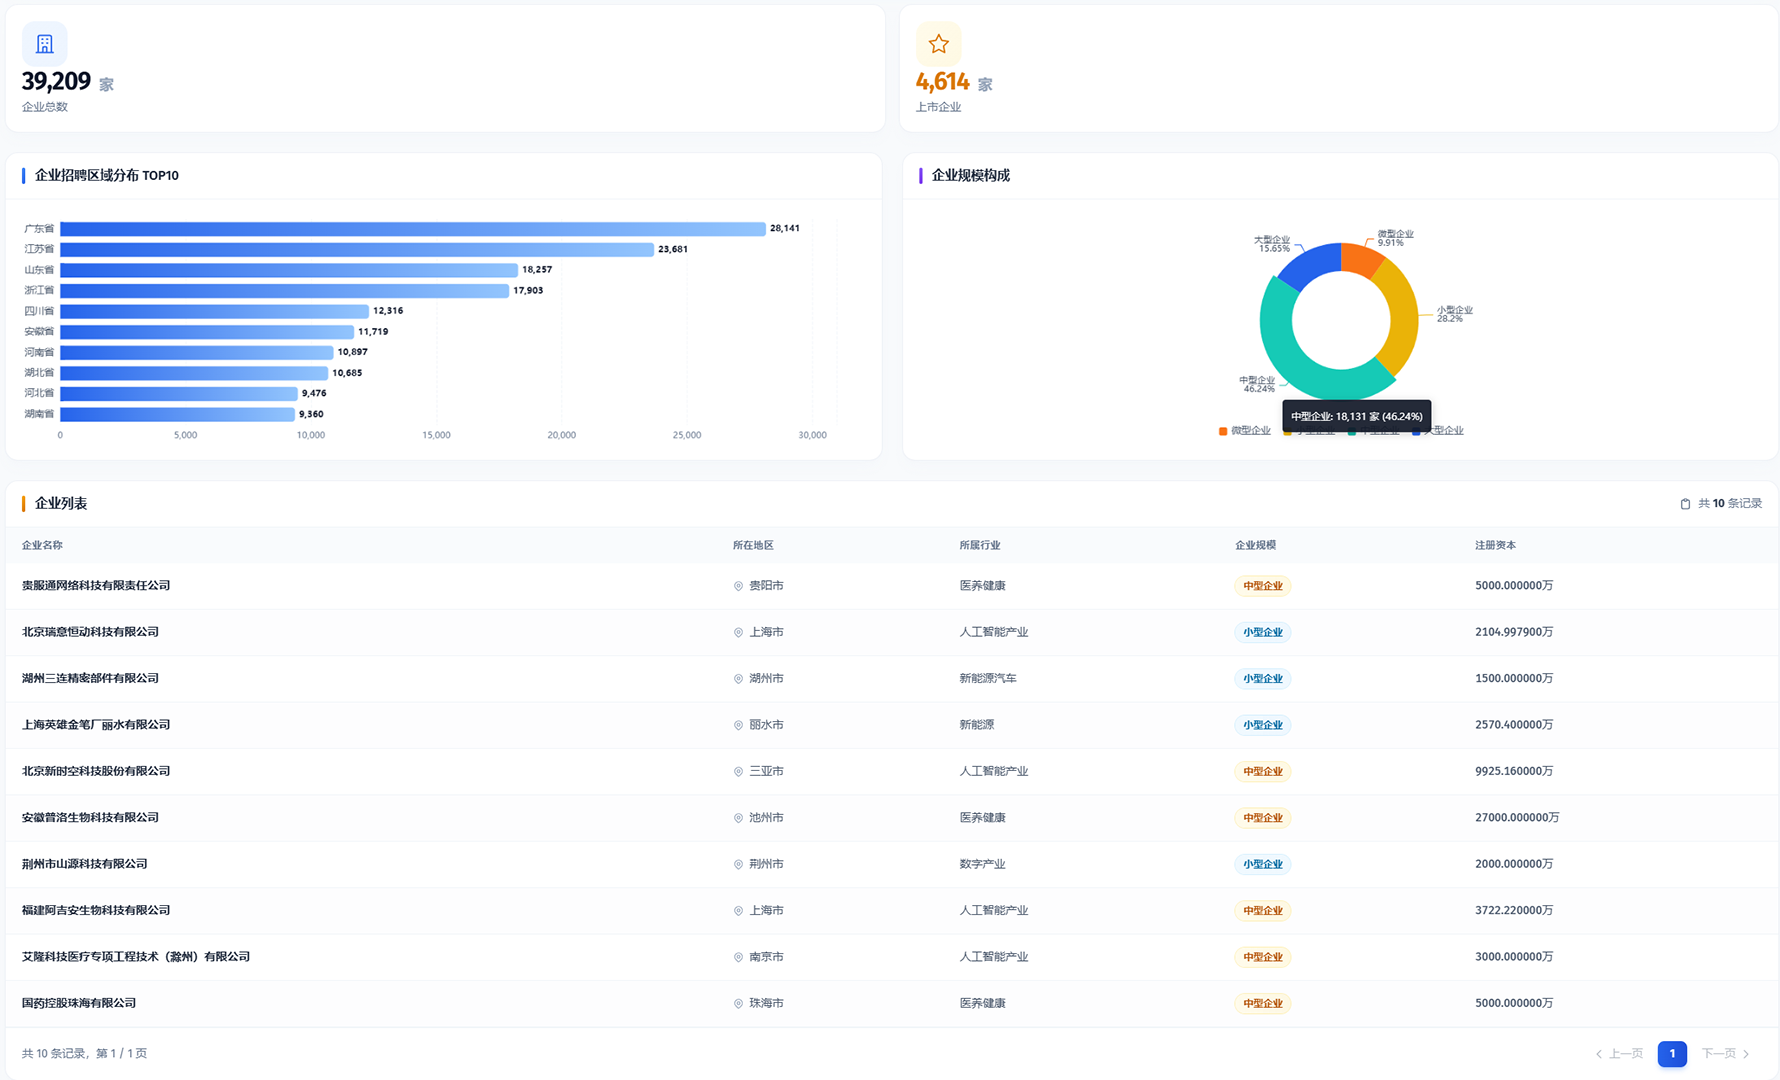Click the star icon above 上市企业
The image size is (1780, 1080).
tap(938, 44)
